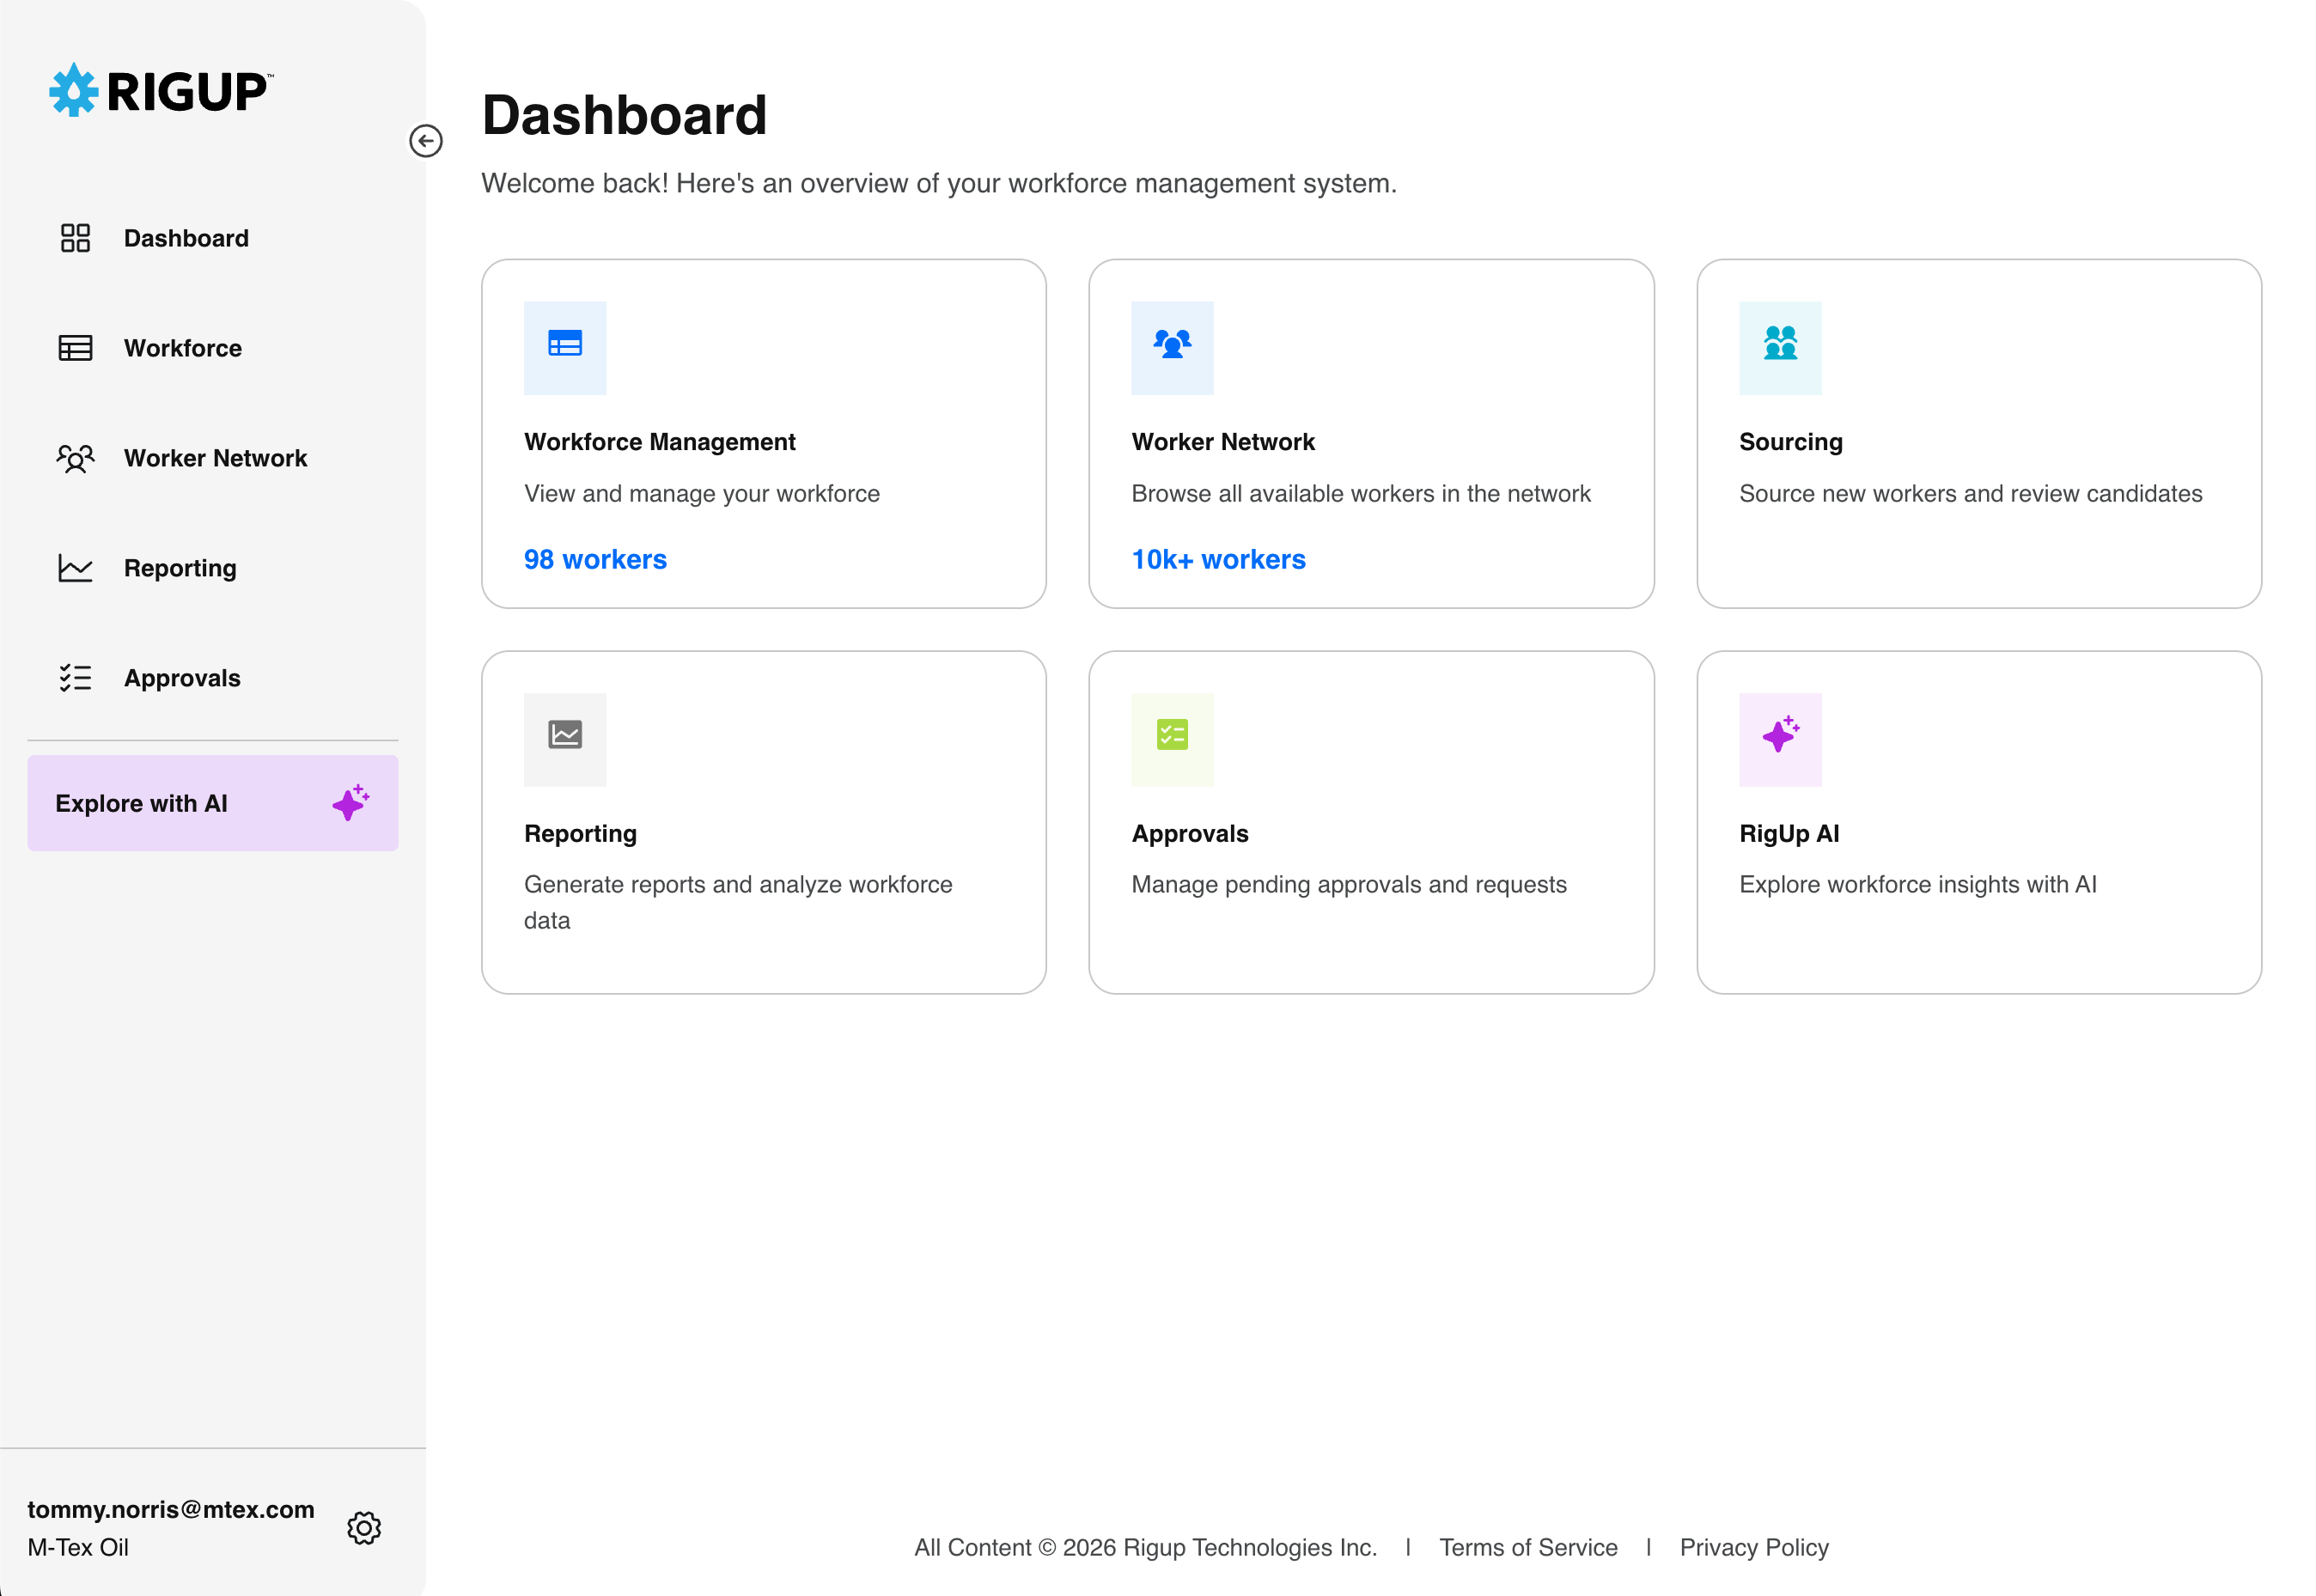Image resolution: width=2316 pixels, height=1596 pixels.
Task: Collapse the sidebar with arrow button
Action: pos(426,141)
